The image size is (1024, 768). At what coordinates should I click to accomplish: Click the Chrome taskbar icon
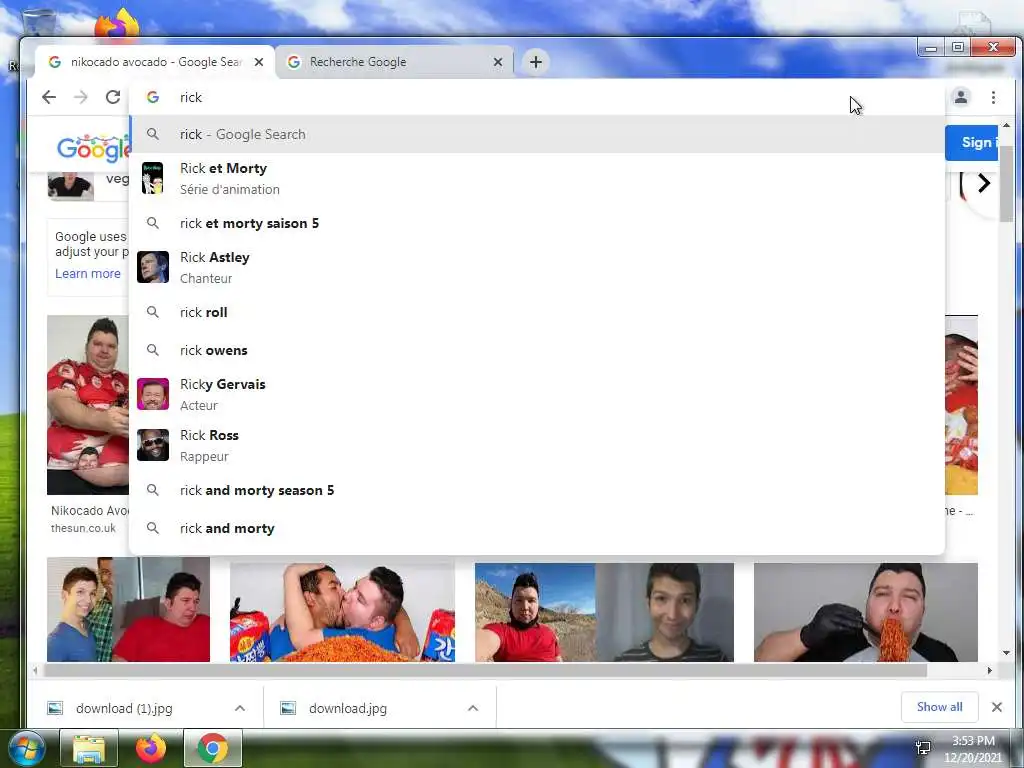[x=212, y=749]
